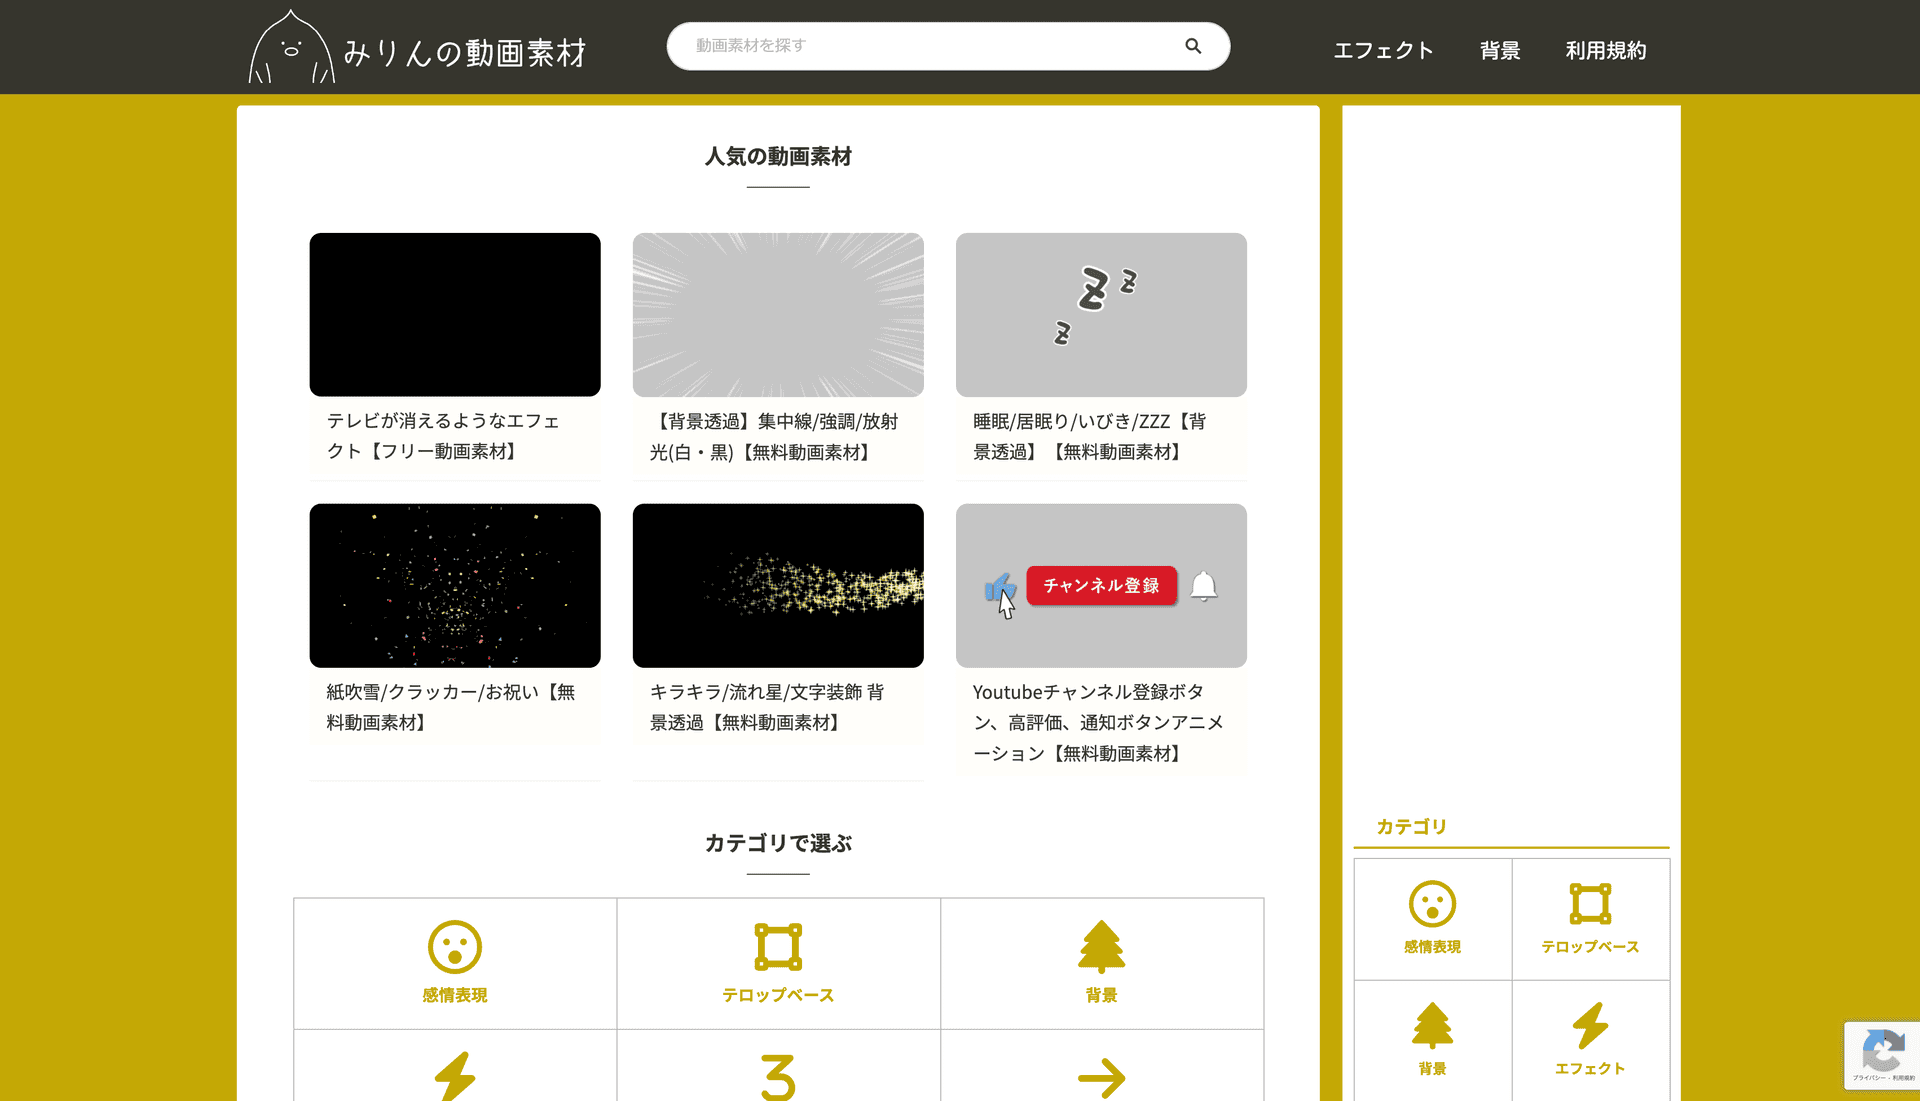Click the red チャンネル登録 button in thumbnail
Viewport: 1920px width, 1101px height.
[x=1101, y=585]
